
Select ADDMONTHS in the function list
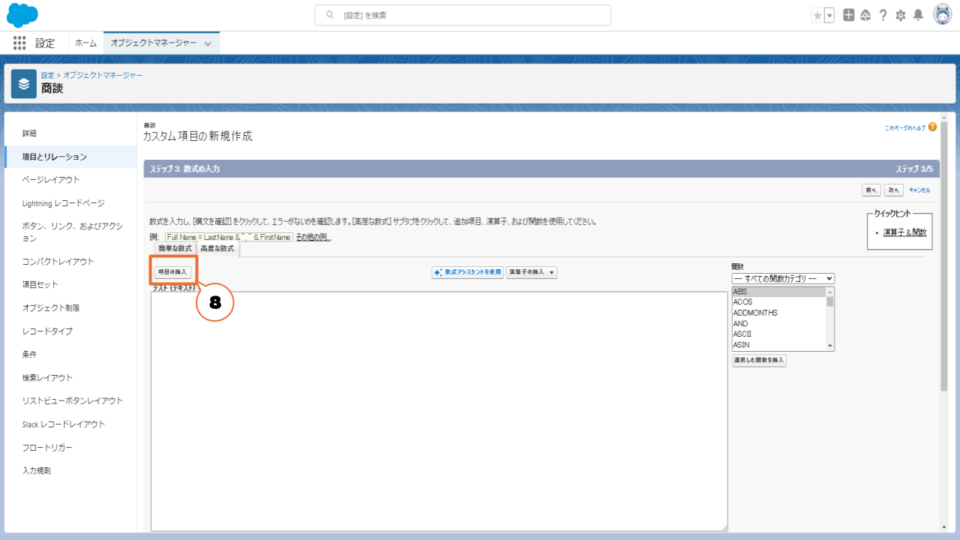click(x=779, y=313)
